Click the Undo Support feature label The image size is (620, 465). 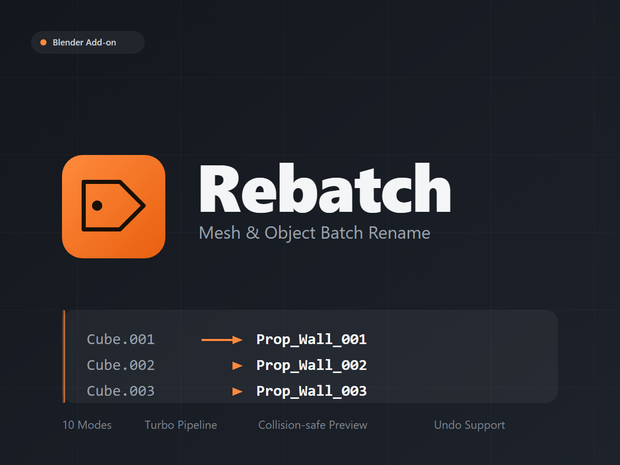(469, 425)
